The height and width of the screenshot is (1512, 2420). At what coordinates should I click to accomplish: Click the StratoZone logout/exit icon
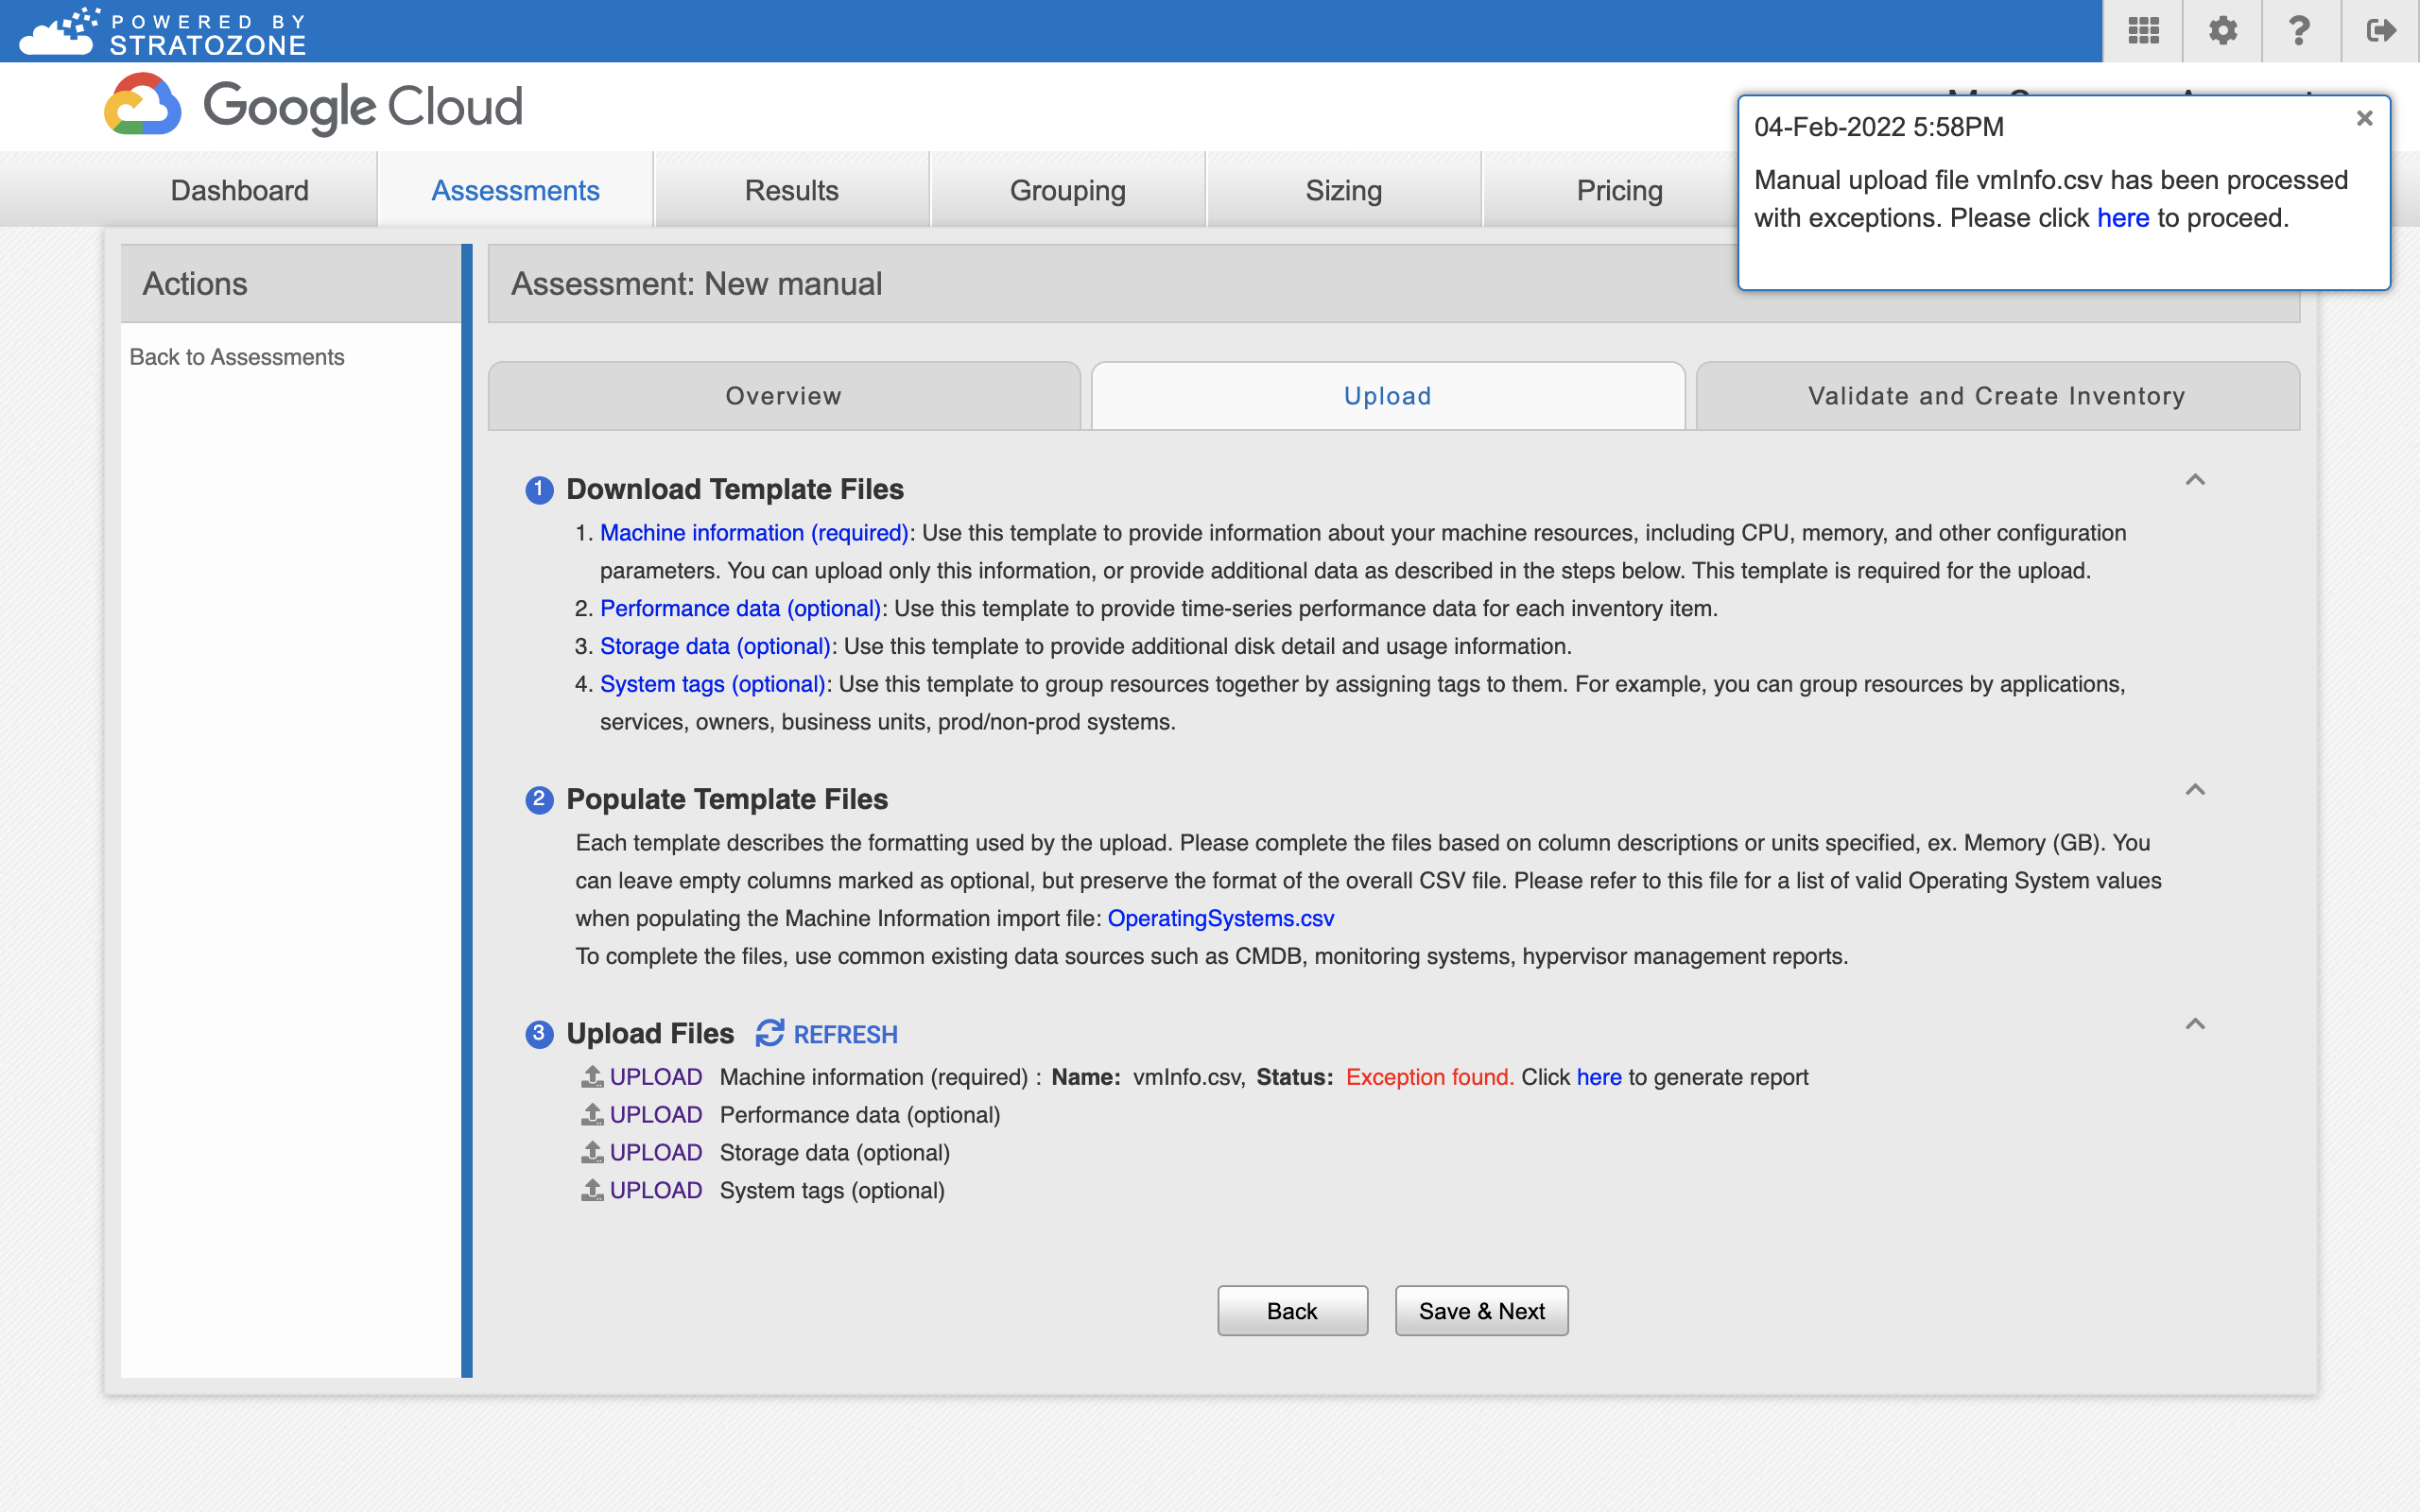[2377, 31]
